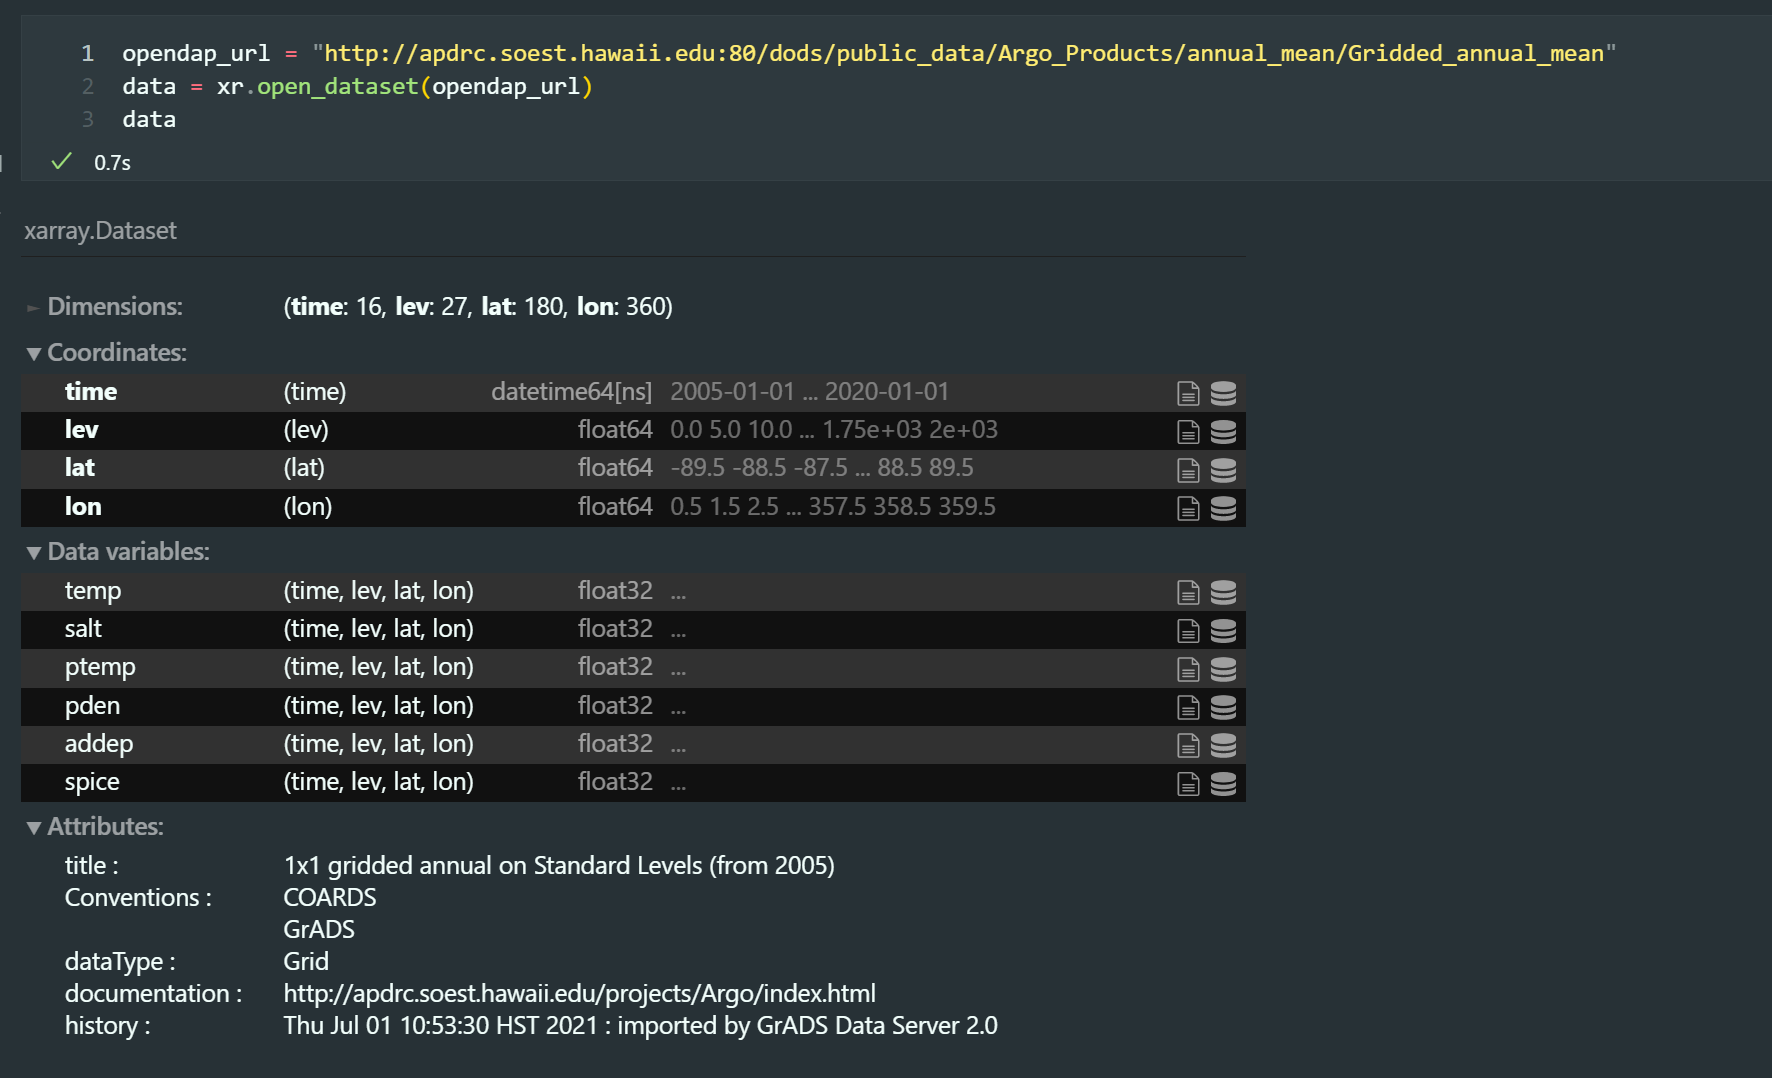Viewport: 1772px width, 1078px height.
Task: Show data repr icon for lat coordinate
Action: tap(1223, 470)
